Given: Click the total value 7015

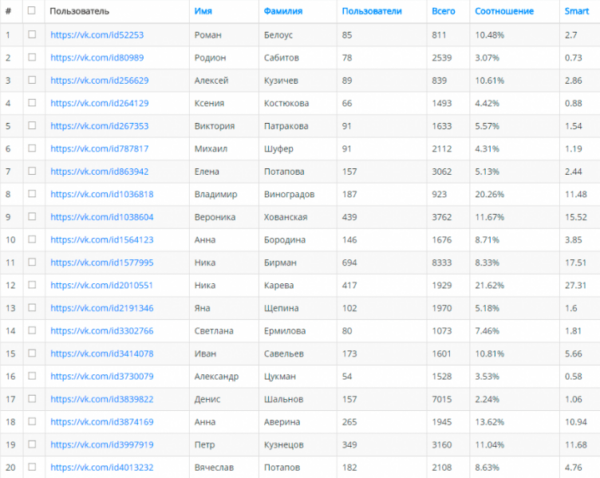Looking at the screenshot, I should pyautogui.click(x=442, y=399).
